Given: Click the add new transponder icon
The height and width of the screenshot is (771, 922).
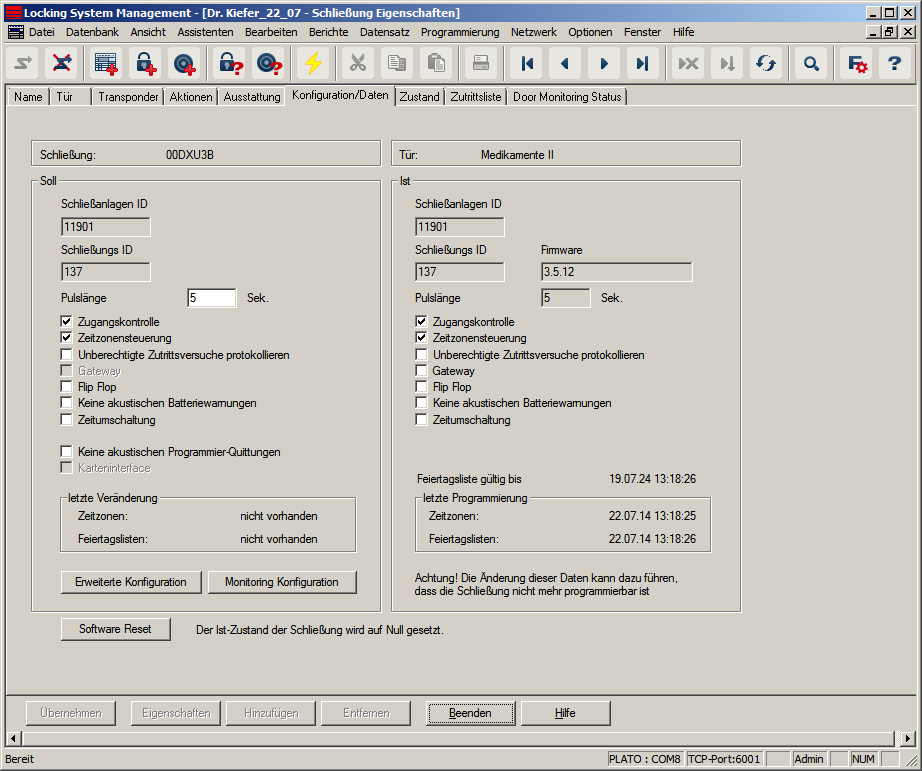Looking at the screenshot, I should 185,63.
